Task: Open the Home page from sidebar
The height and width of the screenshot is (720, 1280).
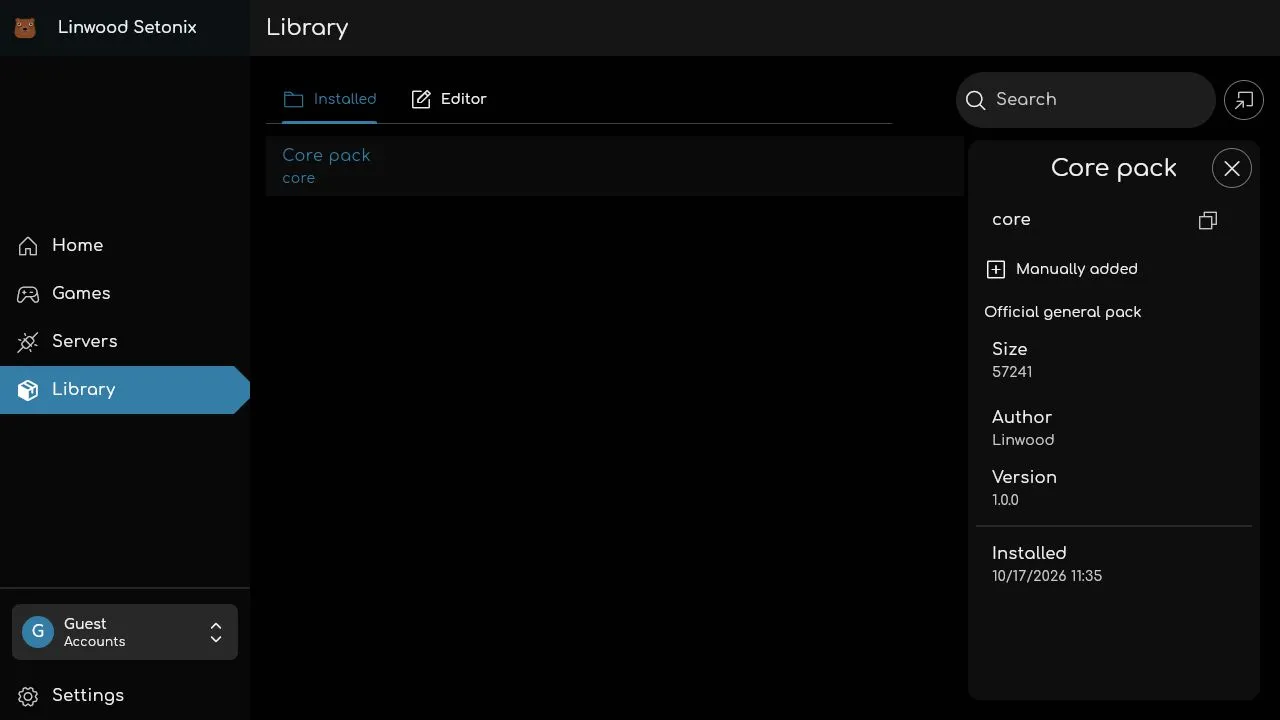Action: click(125, 246)
